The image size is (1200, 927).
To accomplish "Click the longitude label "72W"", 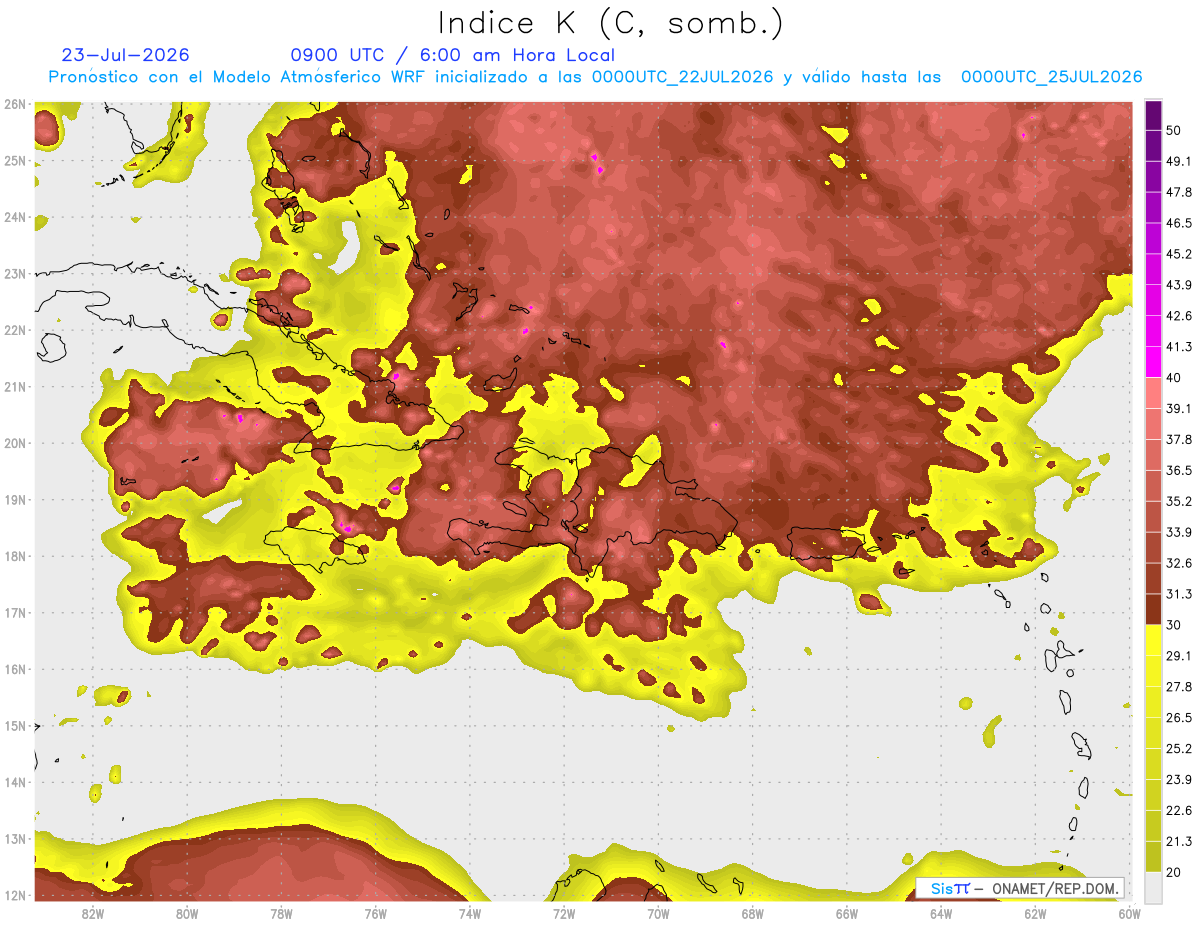I will [x=564, y=913].
